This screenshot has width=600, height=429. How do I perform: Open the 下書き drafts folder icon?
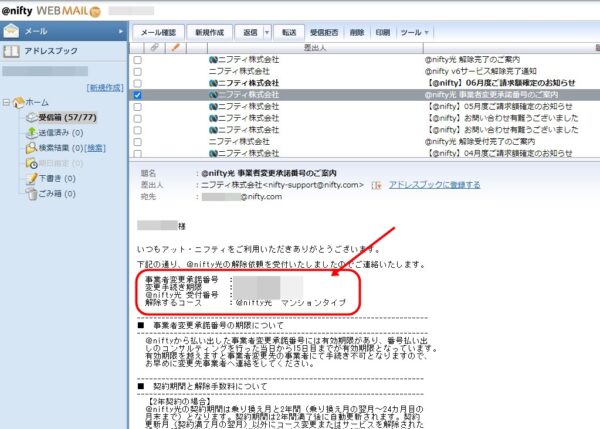(x=30, y=177)
